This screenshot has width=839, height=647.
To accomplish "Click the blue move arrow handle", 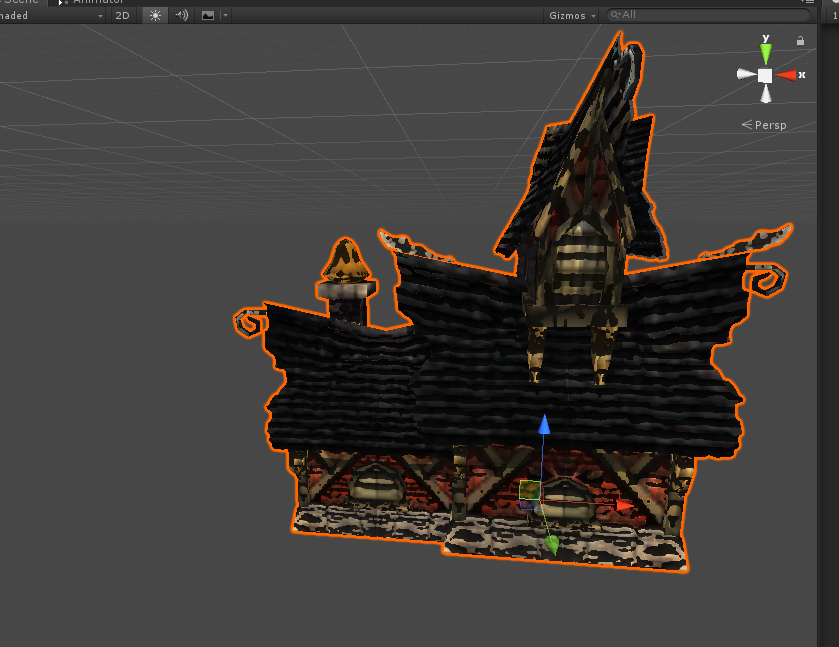I will click(x=544, y=424).
